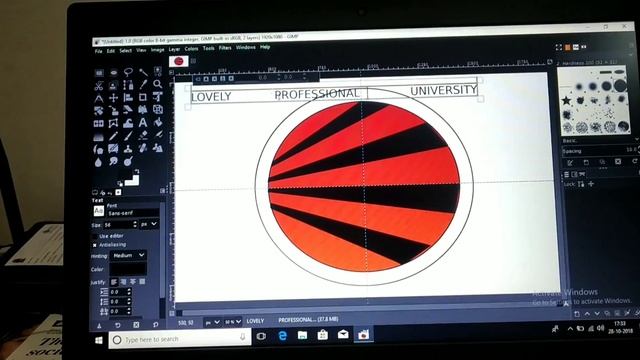Open the Layer menu
This screenshot has height=360, width=640.
click(174, 49)
